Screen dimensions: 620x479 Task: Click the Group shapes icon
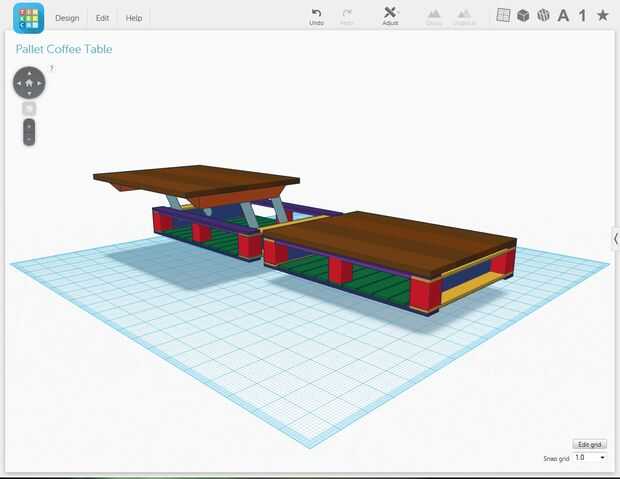click(x=434, y=17)
